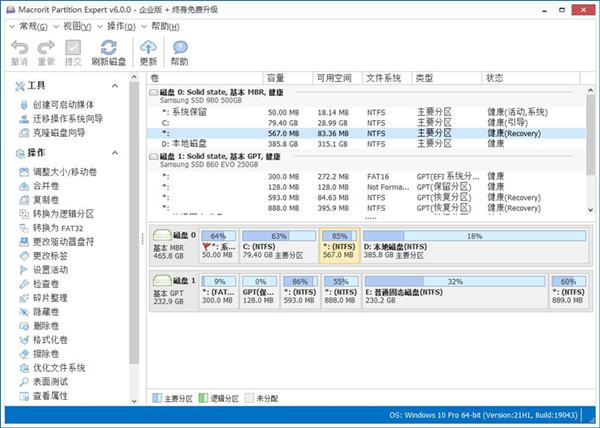Click the Undo (撤消) toolbar icon
The height and width of the screenshot is (428, 600).
click(19, 48)
